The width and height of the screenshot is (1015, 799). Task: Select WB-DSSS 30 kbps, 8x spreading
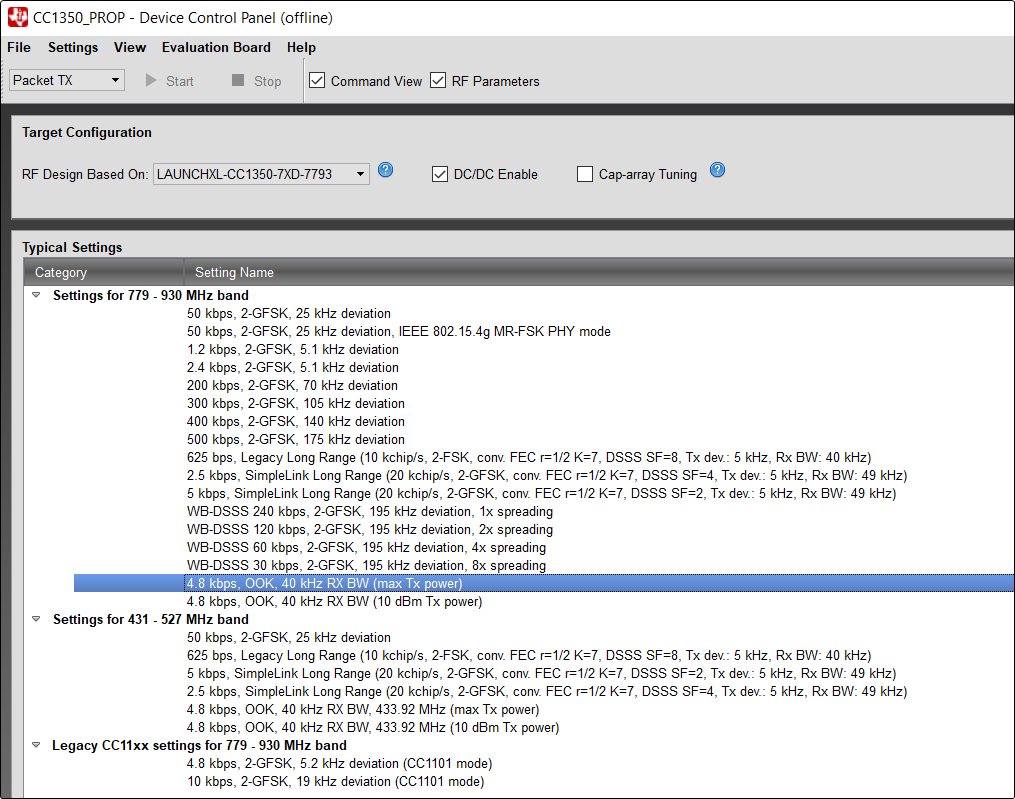tap(366, 566)
